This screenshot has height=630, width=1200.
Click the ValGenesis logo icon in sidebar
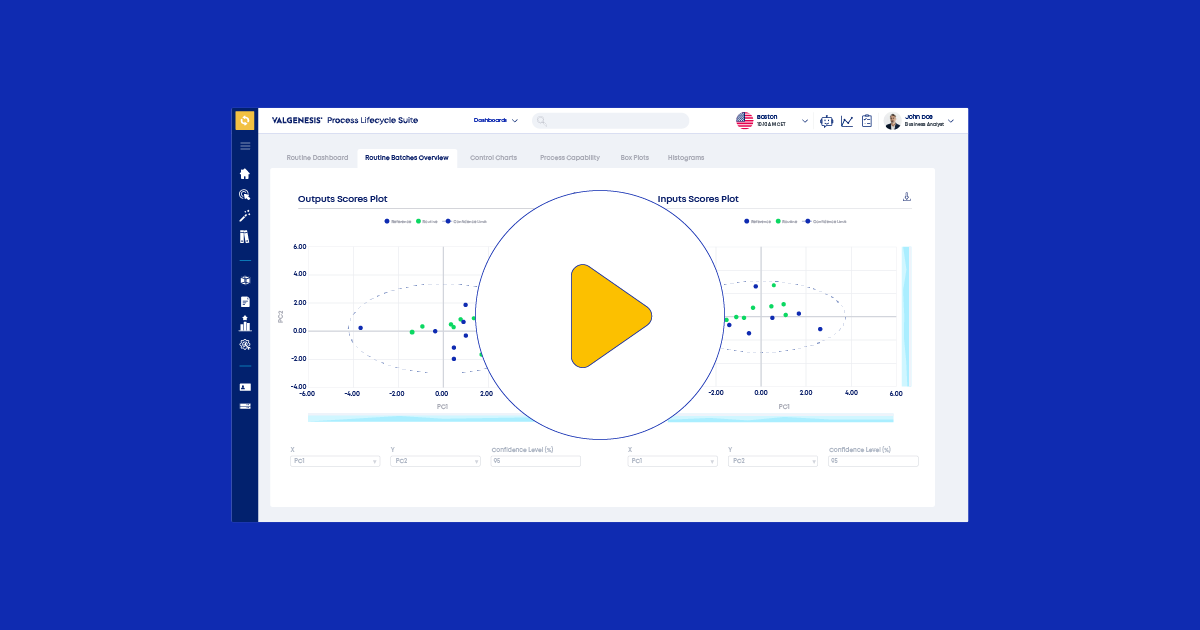pos(245,121)
